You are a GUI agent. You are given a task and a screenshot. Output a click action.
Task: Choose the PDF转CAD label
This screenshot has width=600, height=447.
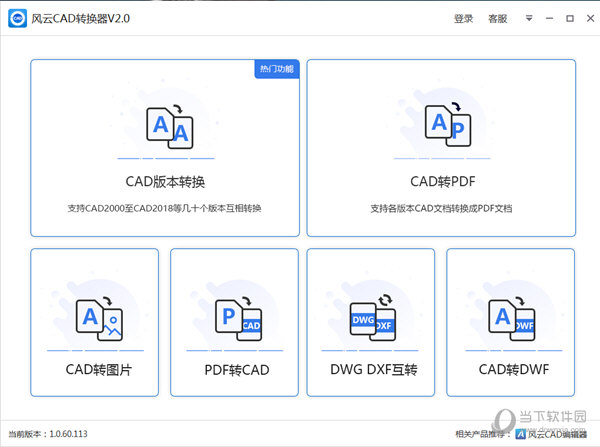237,370
